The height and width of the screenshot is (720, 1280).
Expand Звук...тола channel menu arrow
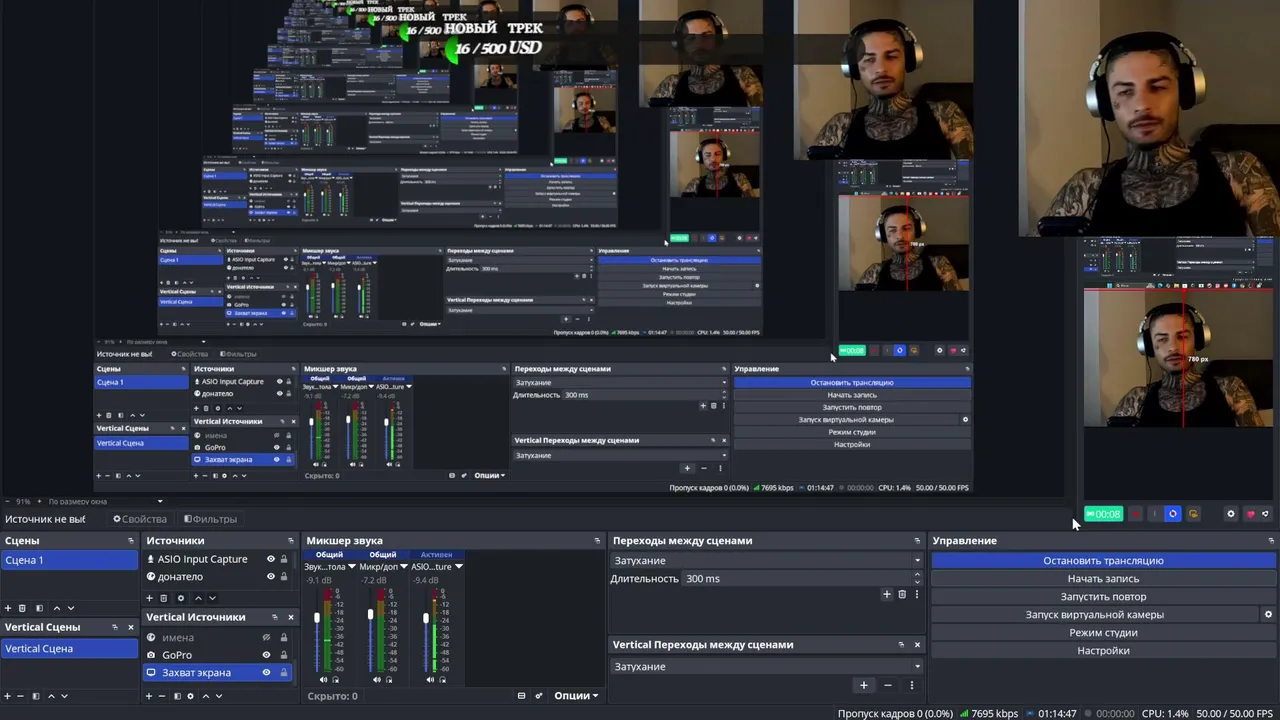click(x=351, y=567)
